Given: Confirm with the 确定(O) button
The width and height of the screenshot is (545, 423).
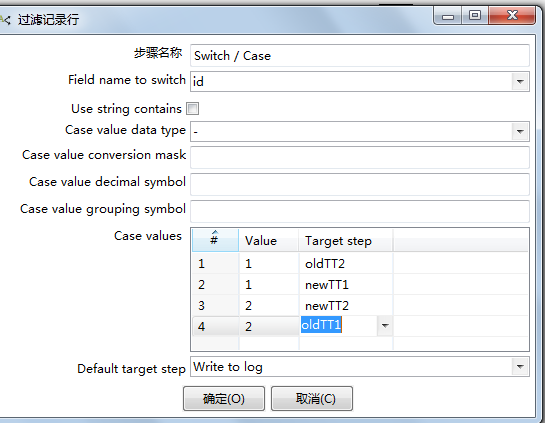Looking at the screenshot, I should point(224,398).
